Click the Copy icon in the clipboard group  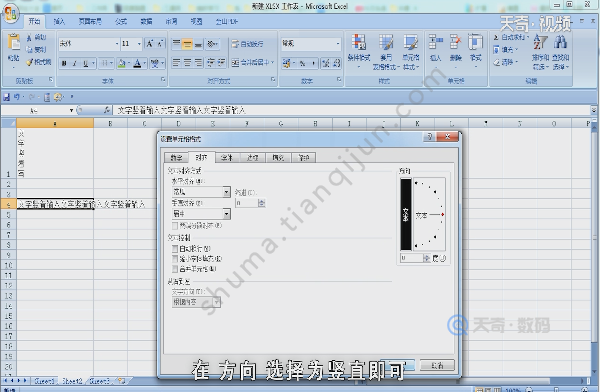tap(29, 49)
